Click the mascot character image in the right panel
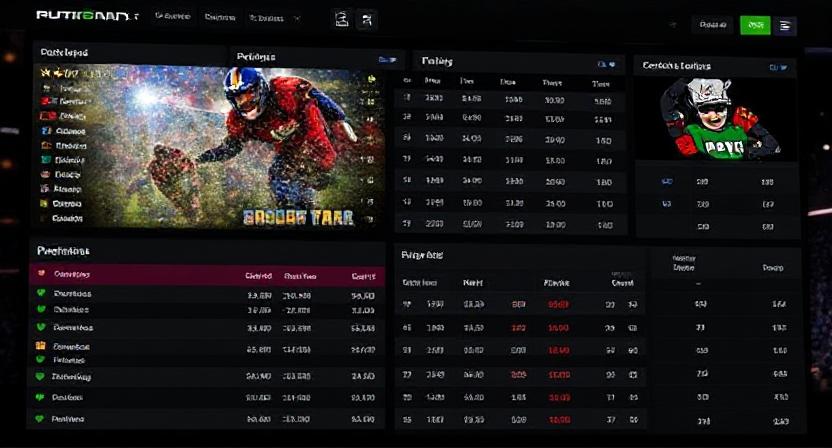 (716, 118)
